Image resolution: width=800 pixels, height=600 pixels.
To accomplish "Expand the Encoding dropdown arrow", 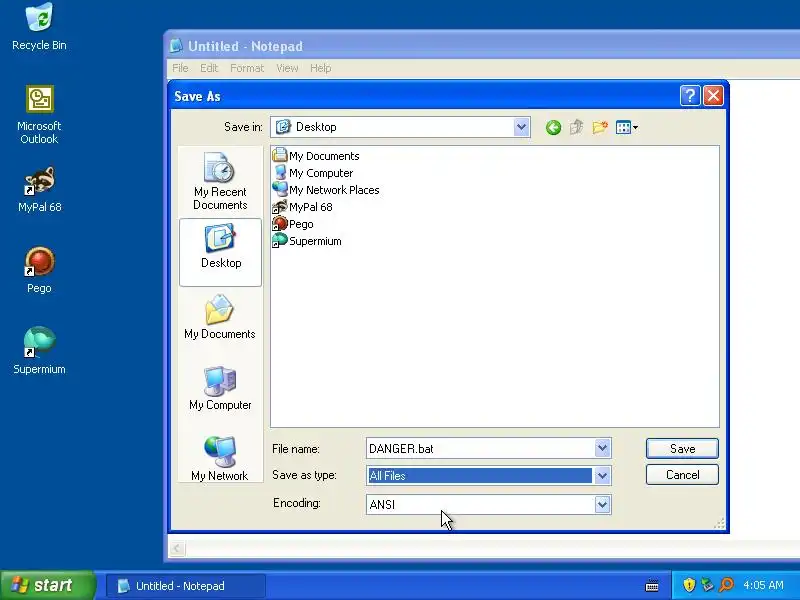I will click(602, 505).
